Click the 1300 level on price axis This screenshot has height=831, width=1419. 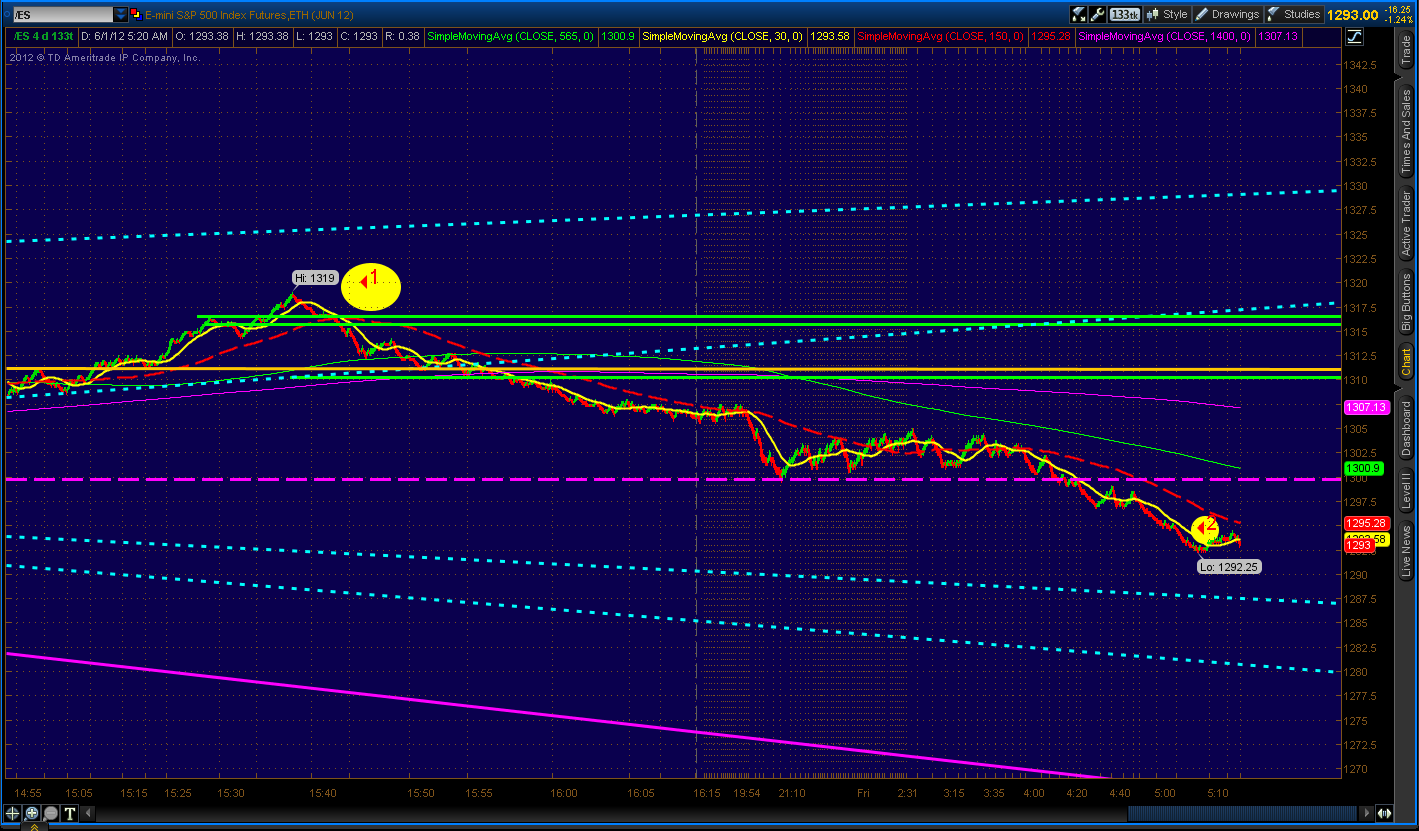pos(1357,478)
